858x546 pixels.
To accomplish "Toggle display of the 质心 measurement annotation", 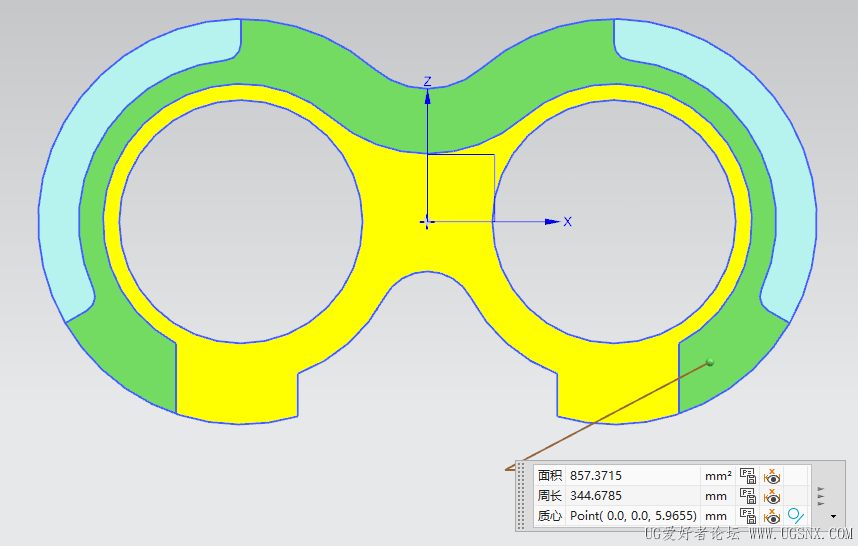I will 772,515.
